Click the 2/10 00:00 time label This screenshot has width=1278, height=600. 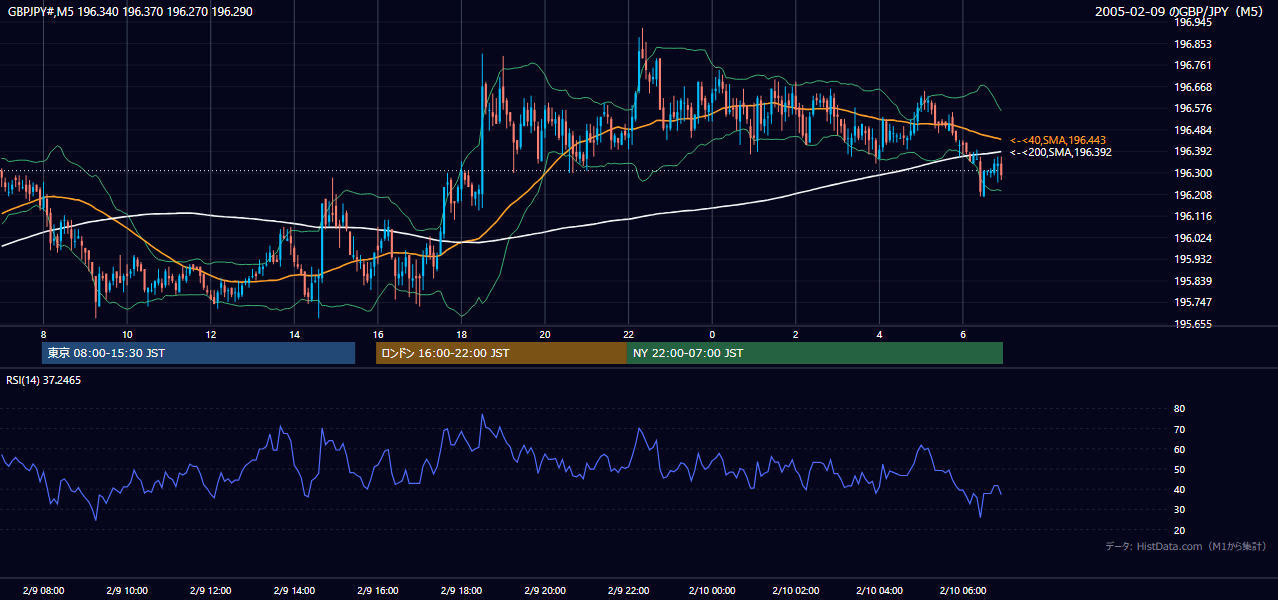tap(712, 590)
